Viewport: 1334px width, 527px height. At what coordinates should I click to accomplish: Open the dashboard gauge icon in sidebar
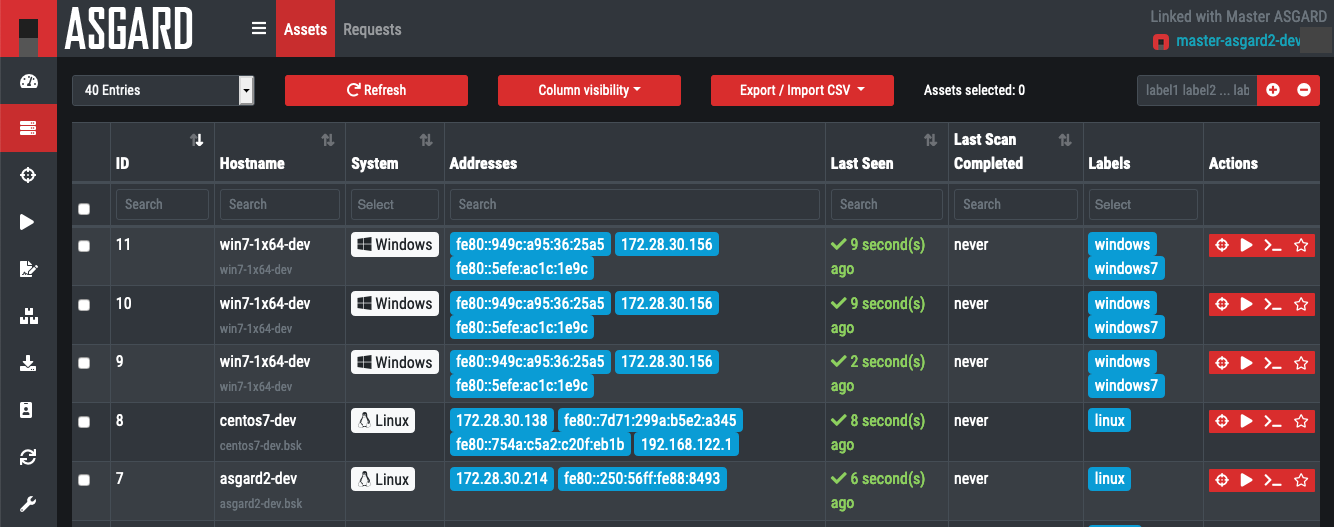pyautogui.click(x=28, y=82)
